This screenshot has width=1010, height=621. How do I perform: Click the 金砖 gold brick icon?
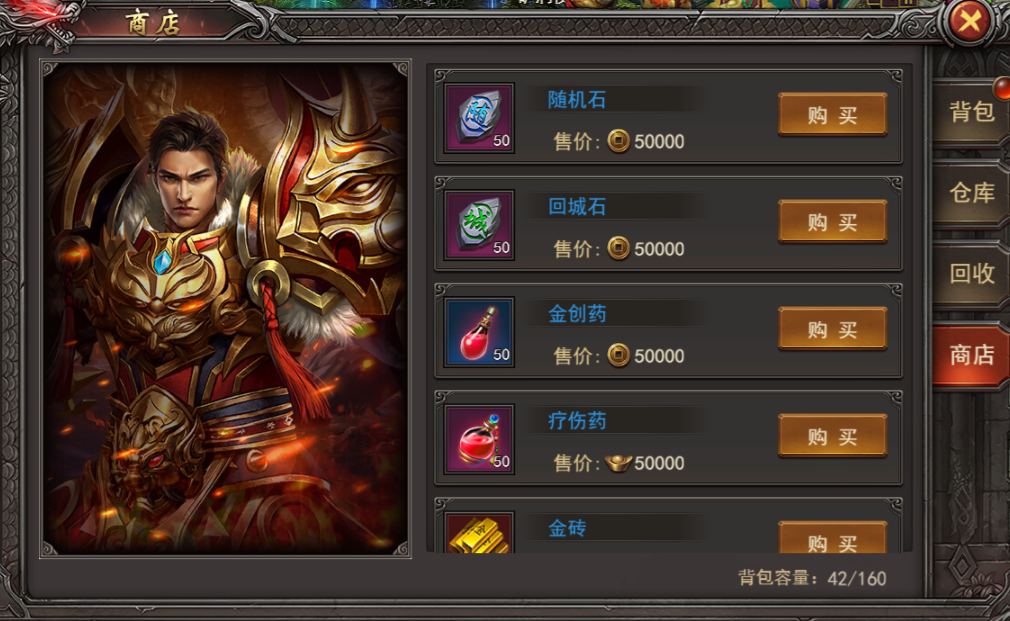[x=479, y=533]
